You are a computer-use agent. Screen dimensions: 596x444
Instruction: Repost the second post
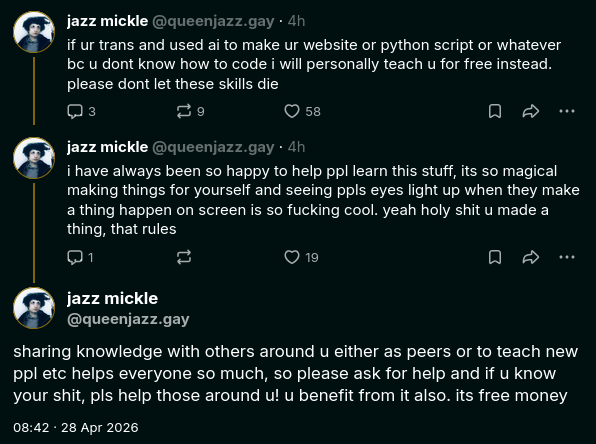184,257
